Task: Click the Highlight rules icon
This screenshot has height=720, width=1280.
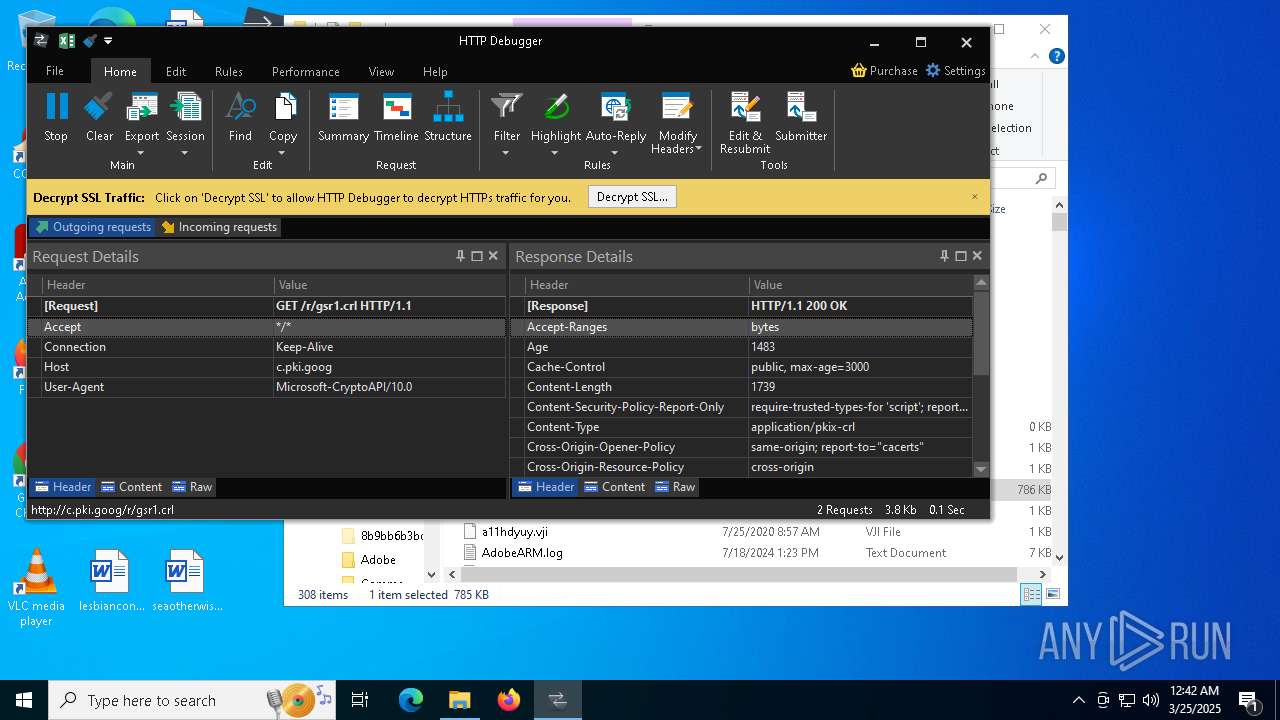Action: [556, 107]
